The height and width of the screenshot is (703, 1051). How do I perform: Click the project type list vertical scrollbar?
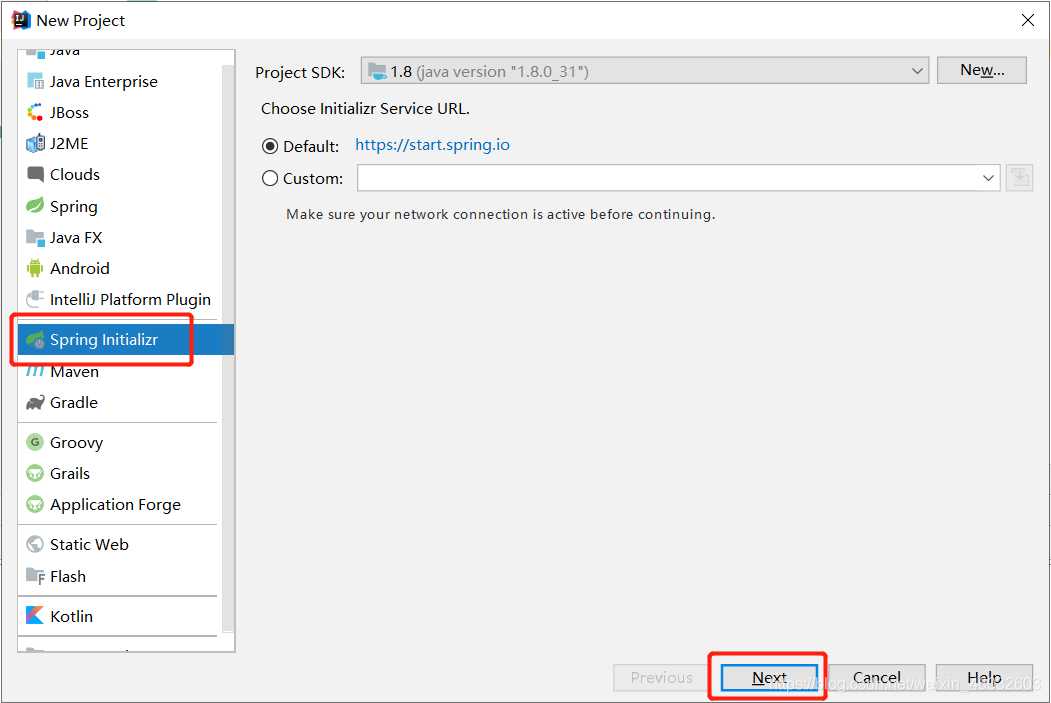(x=228, y=348)
